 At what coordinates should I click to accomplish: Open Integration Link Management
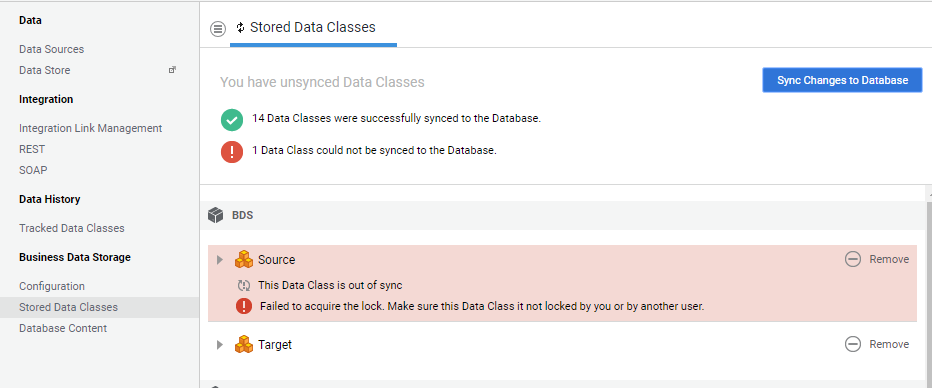point(90,128)
